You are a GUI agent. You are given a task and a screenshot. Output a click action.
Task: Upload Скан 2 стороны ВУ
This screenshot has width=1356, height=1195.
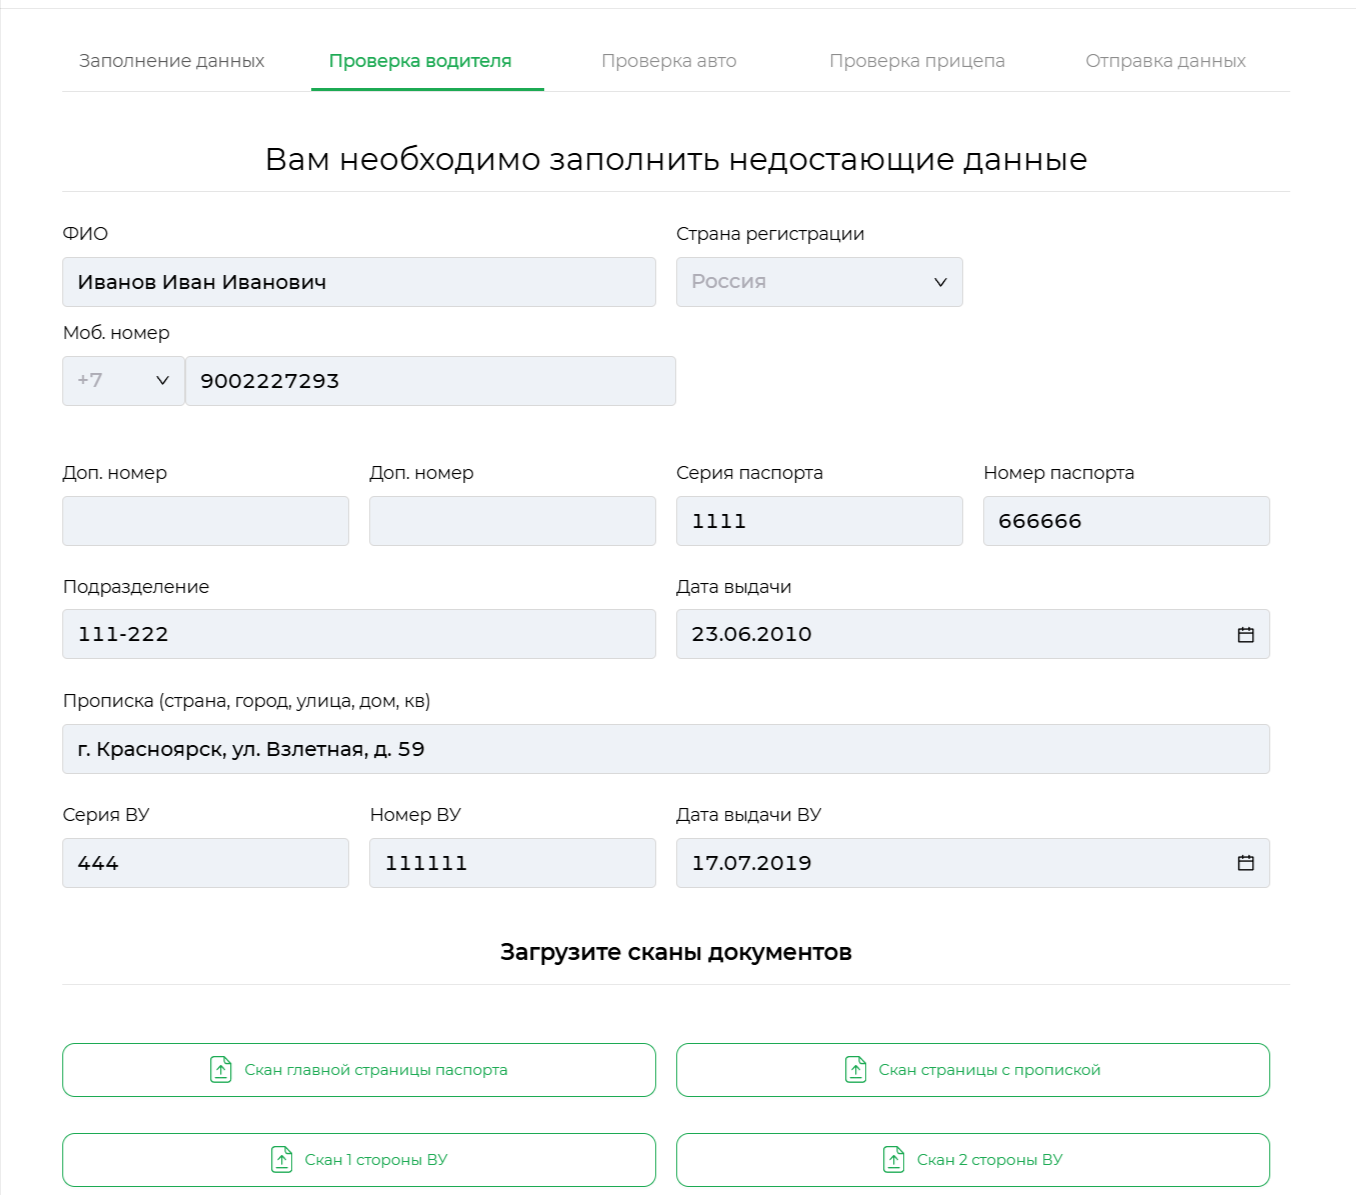coord(973,1160)
